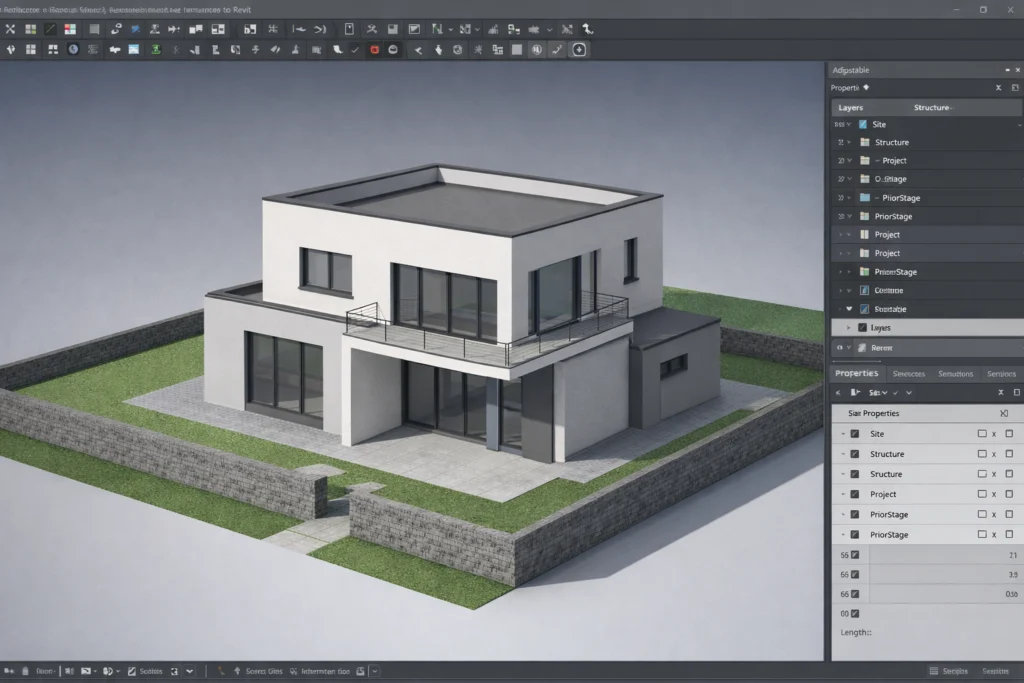Collapse the bold Suitable tree item
This screenshot has height=683, width=1024.
pos(848,308)
